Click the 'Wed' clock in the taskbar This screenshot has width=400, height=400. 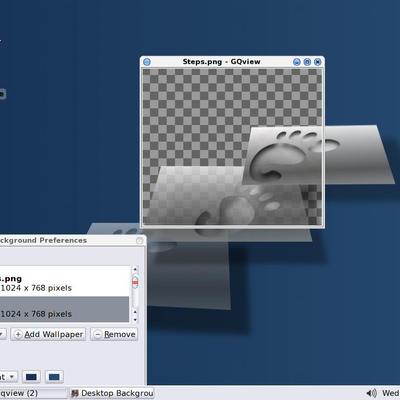[391, 393]
